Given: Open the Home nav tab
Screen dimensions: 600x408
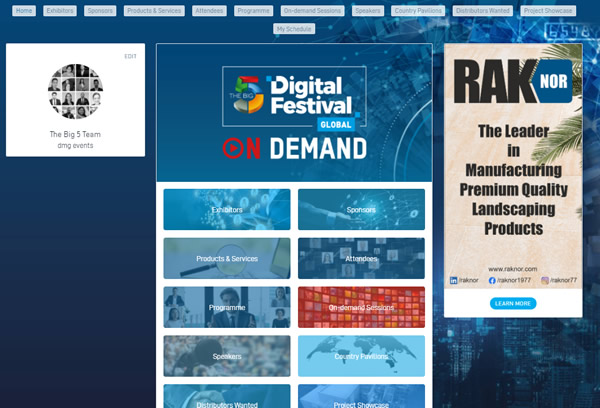Looking at the screenshot, I should (24, 11).
